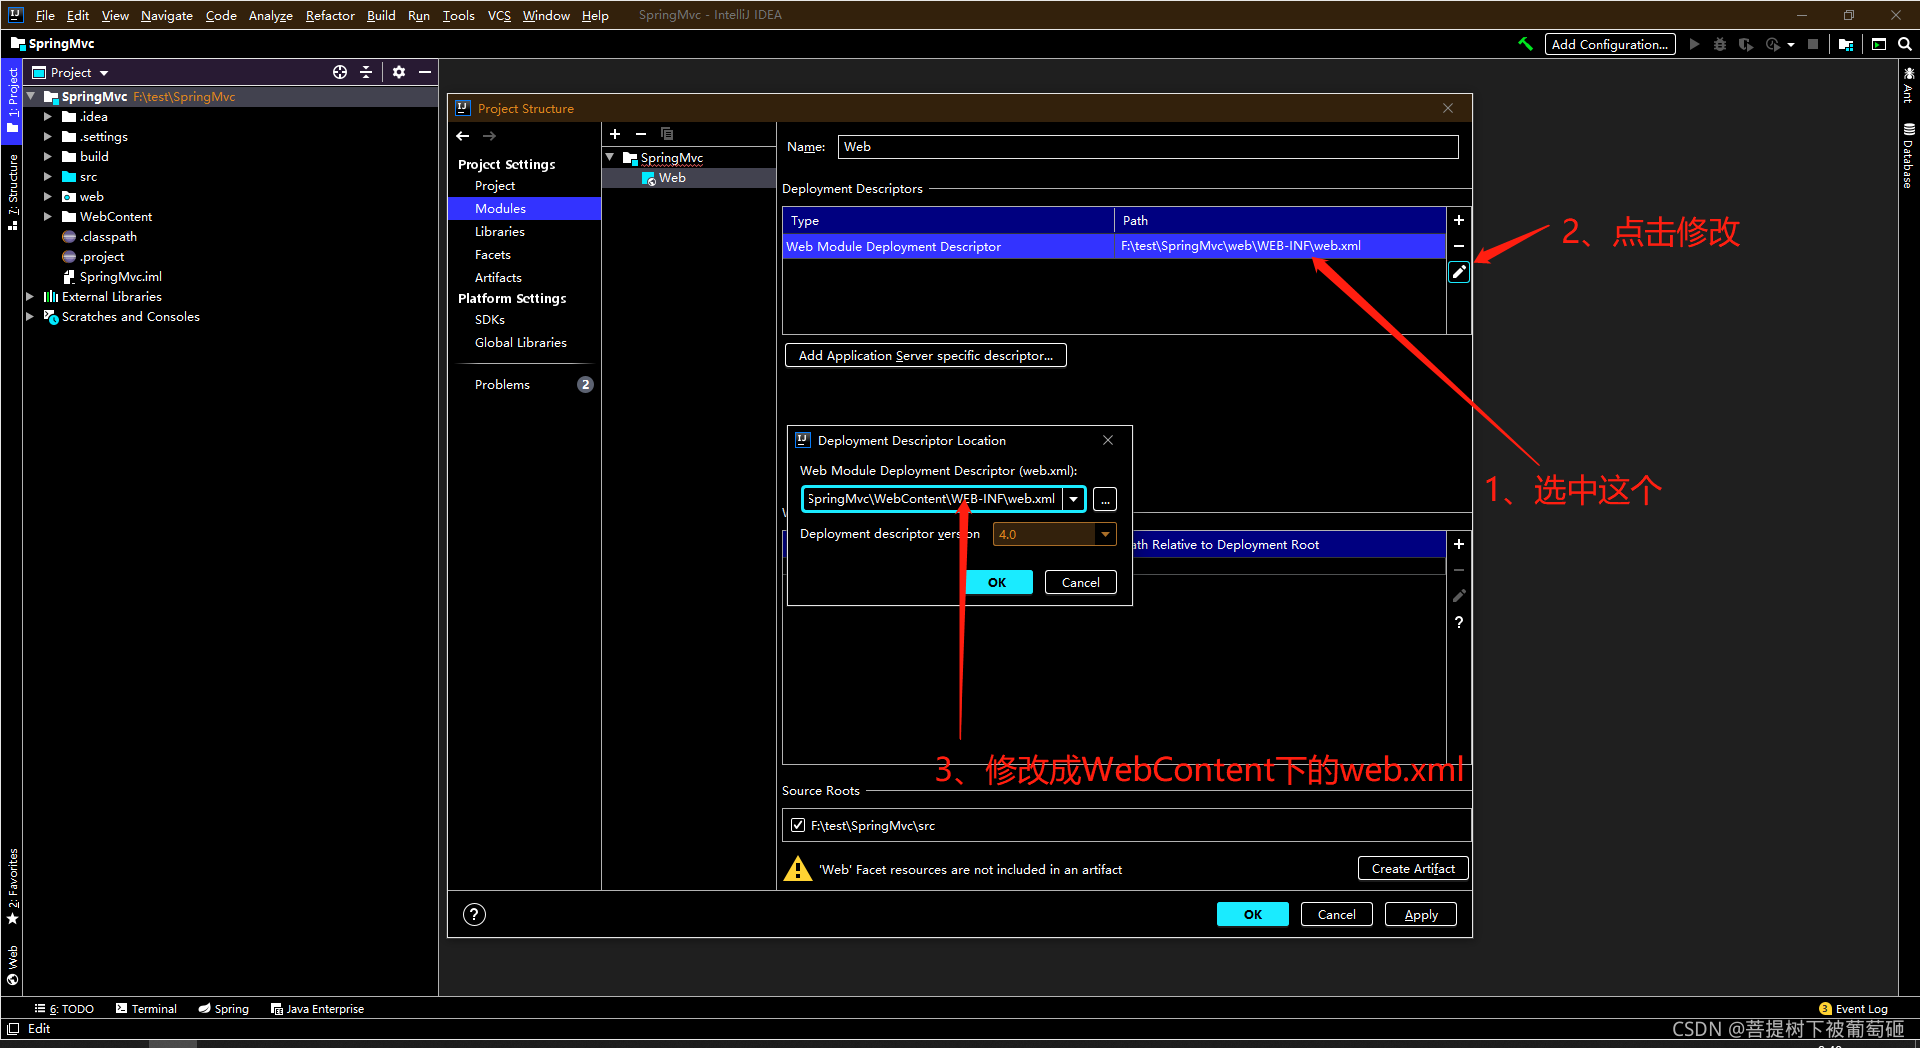The width and height of the screenshot is (1920, 1048).
Task: Open the VCS menu
Action: pyautogui.click(x=499, y=15)
